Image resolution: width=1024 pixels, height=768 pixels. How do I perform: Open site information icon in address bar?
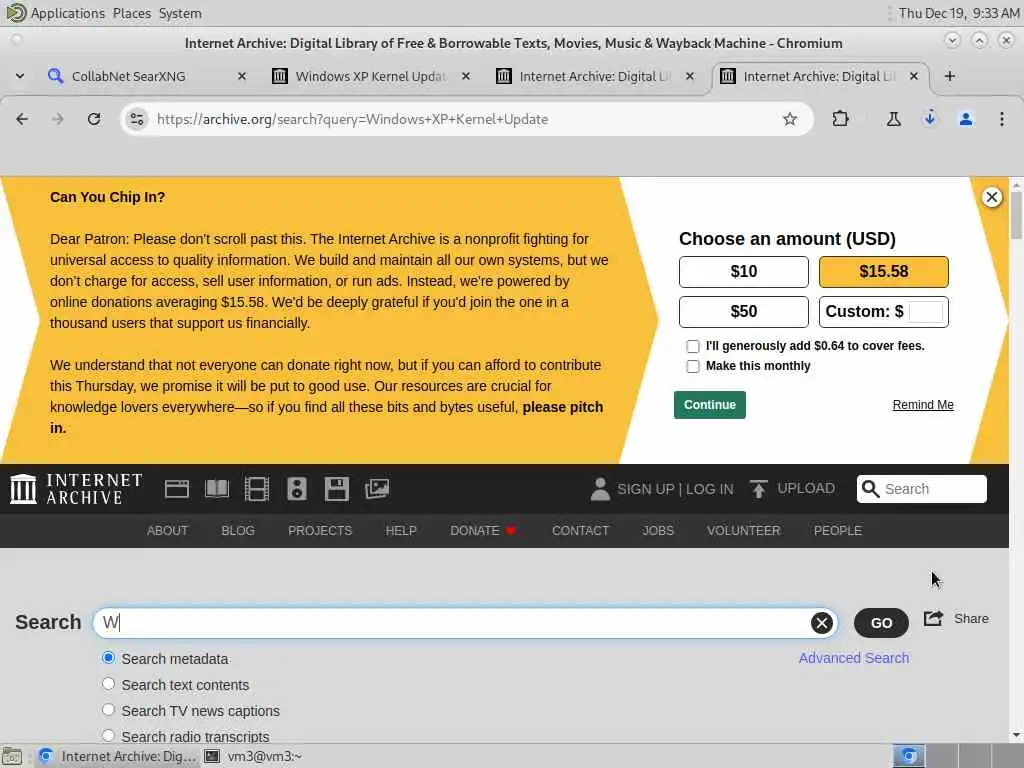136,119
